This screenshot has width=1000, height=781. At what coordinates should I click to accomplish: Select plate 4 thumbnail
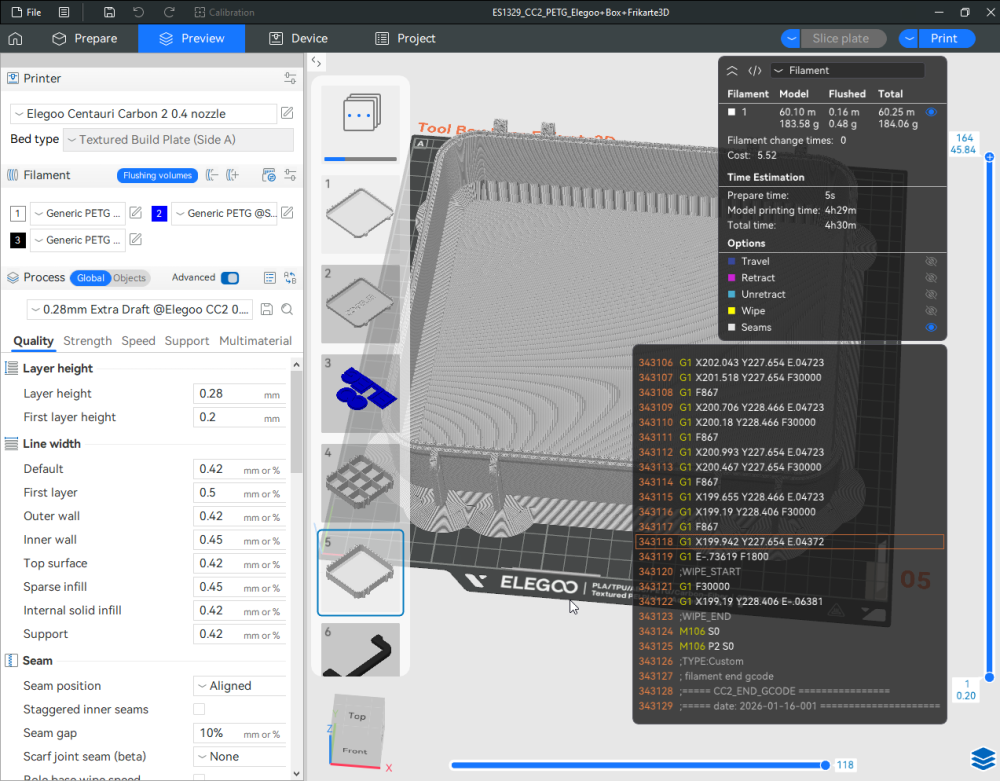(x=360, y=482)
